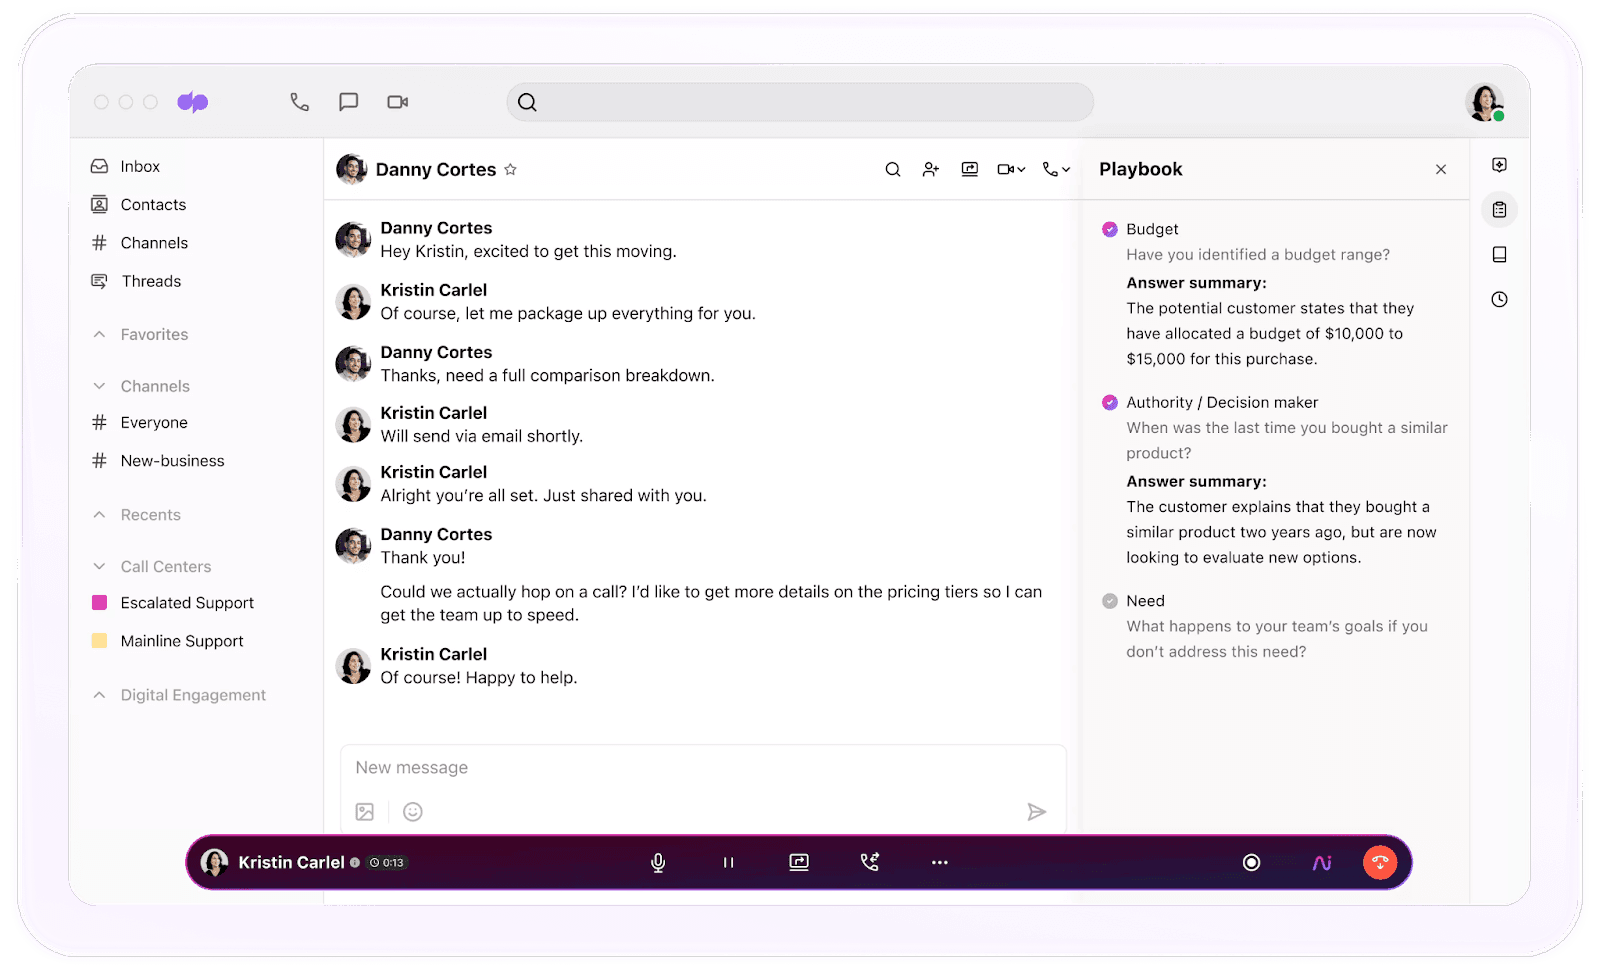Click the record button in the call bar
This screenshot has height=970, width=1600.
pyautogui.click(x=1251, y=861)
